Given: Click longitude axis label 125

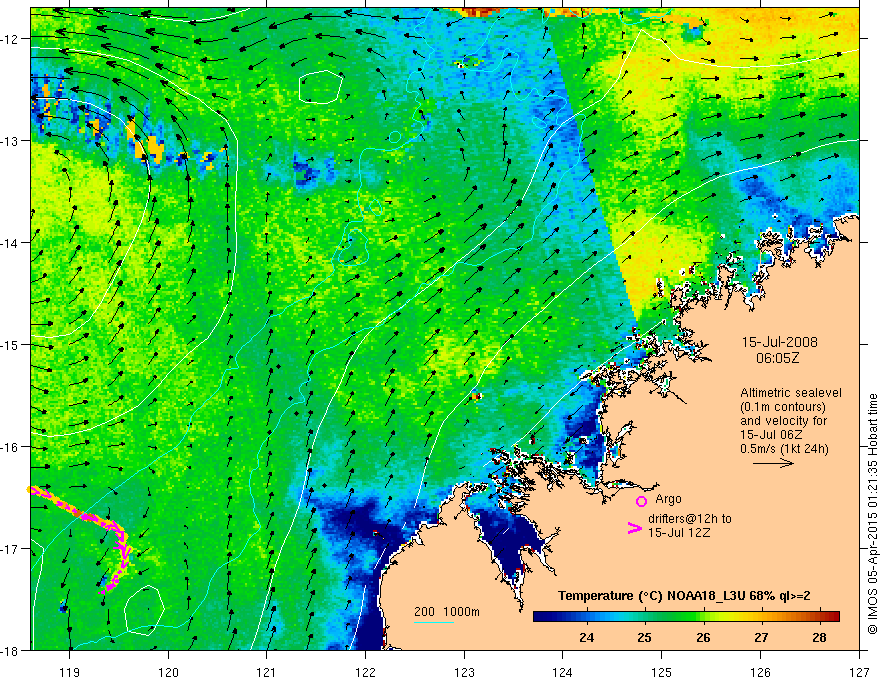Looking at the screenshot, I should pos(662,672).
